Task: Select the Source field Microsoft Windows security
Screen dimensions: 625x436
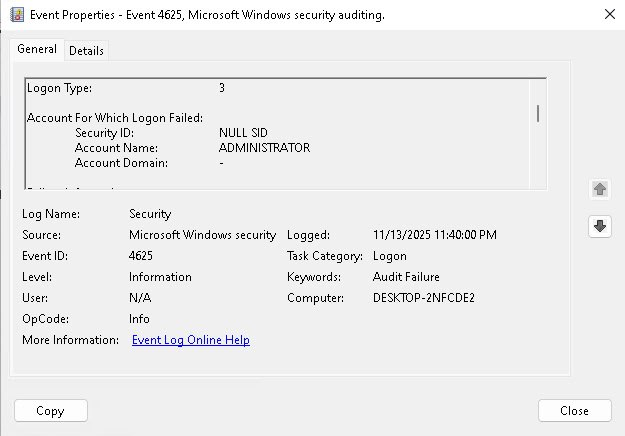Action: [202, 235]
